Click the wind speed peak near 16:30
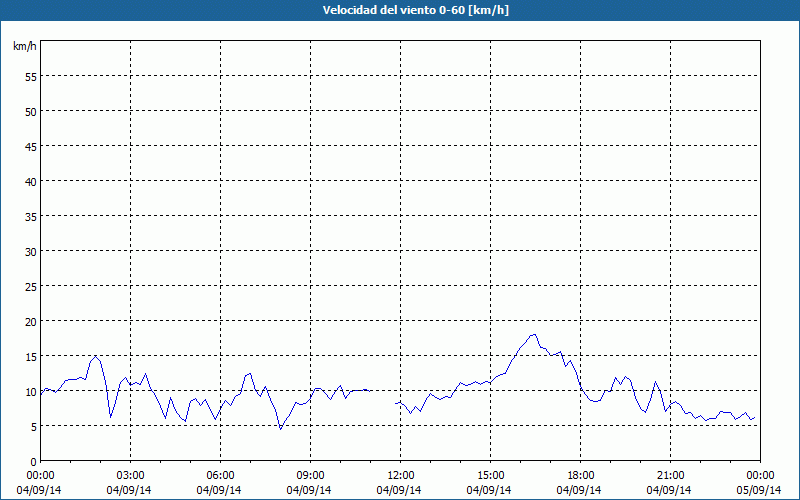This screenshot has width=800, height=500. tap(534, 335)
